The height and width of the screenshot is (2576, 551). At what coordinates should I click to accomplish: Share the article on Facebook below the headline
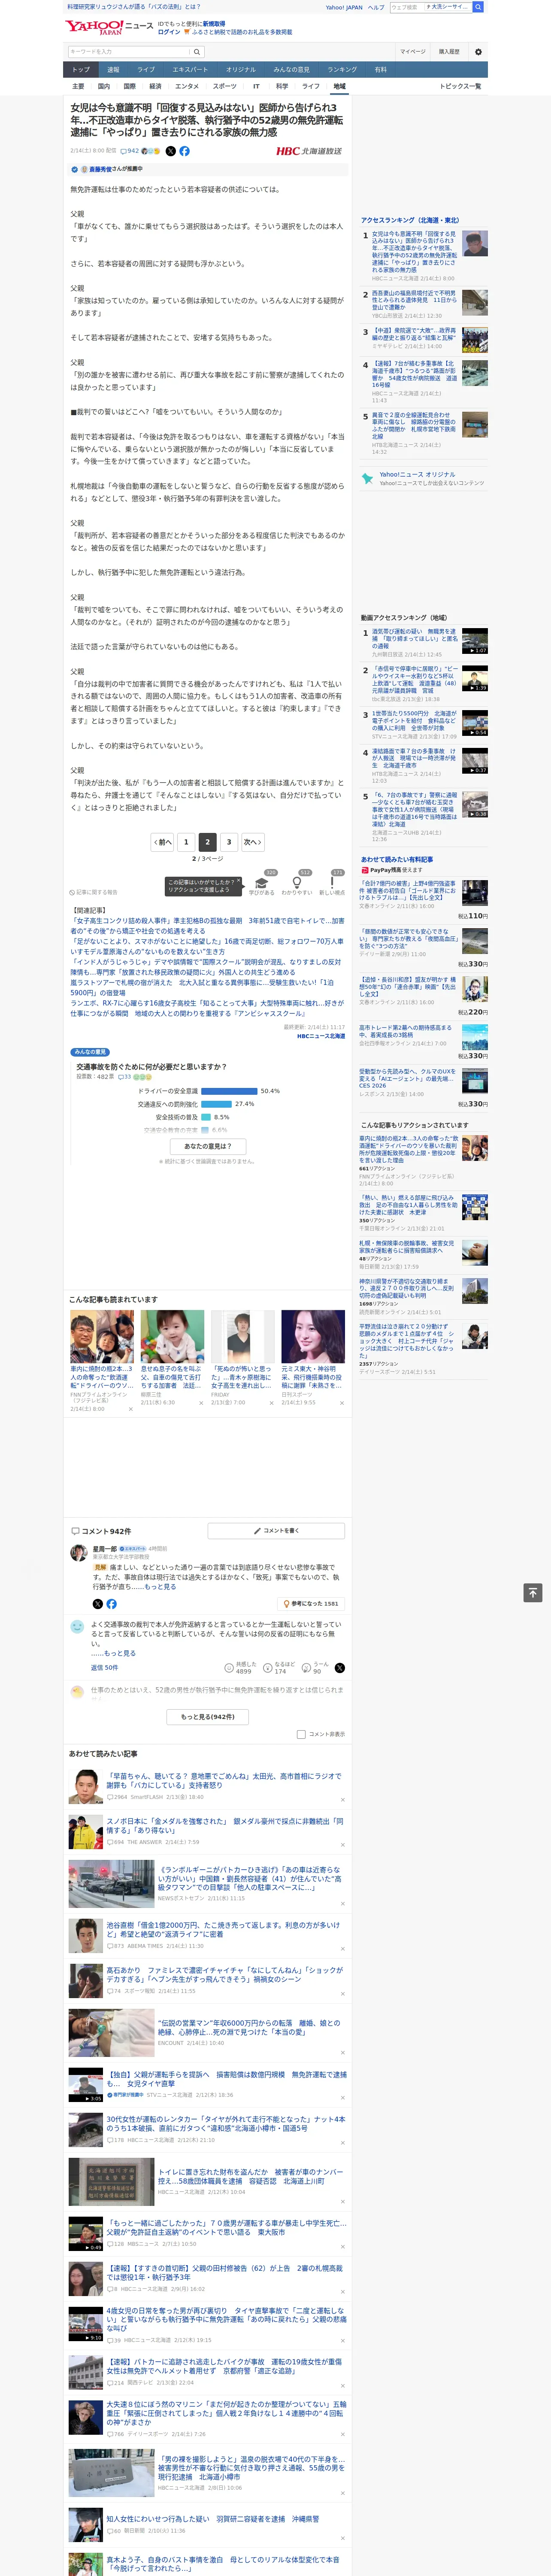(x=184, y=151)
